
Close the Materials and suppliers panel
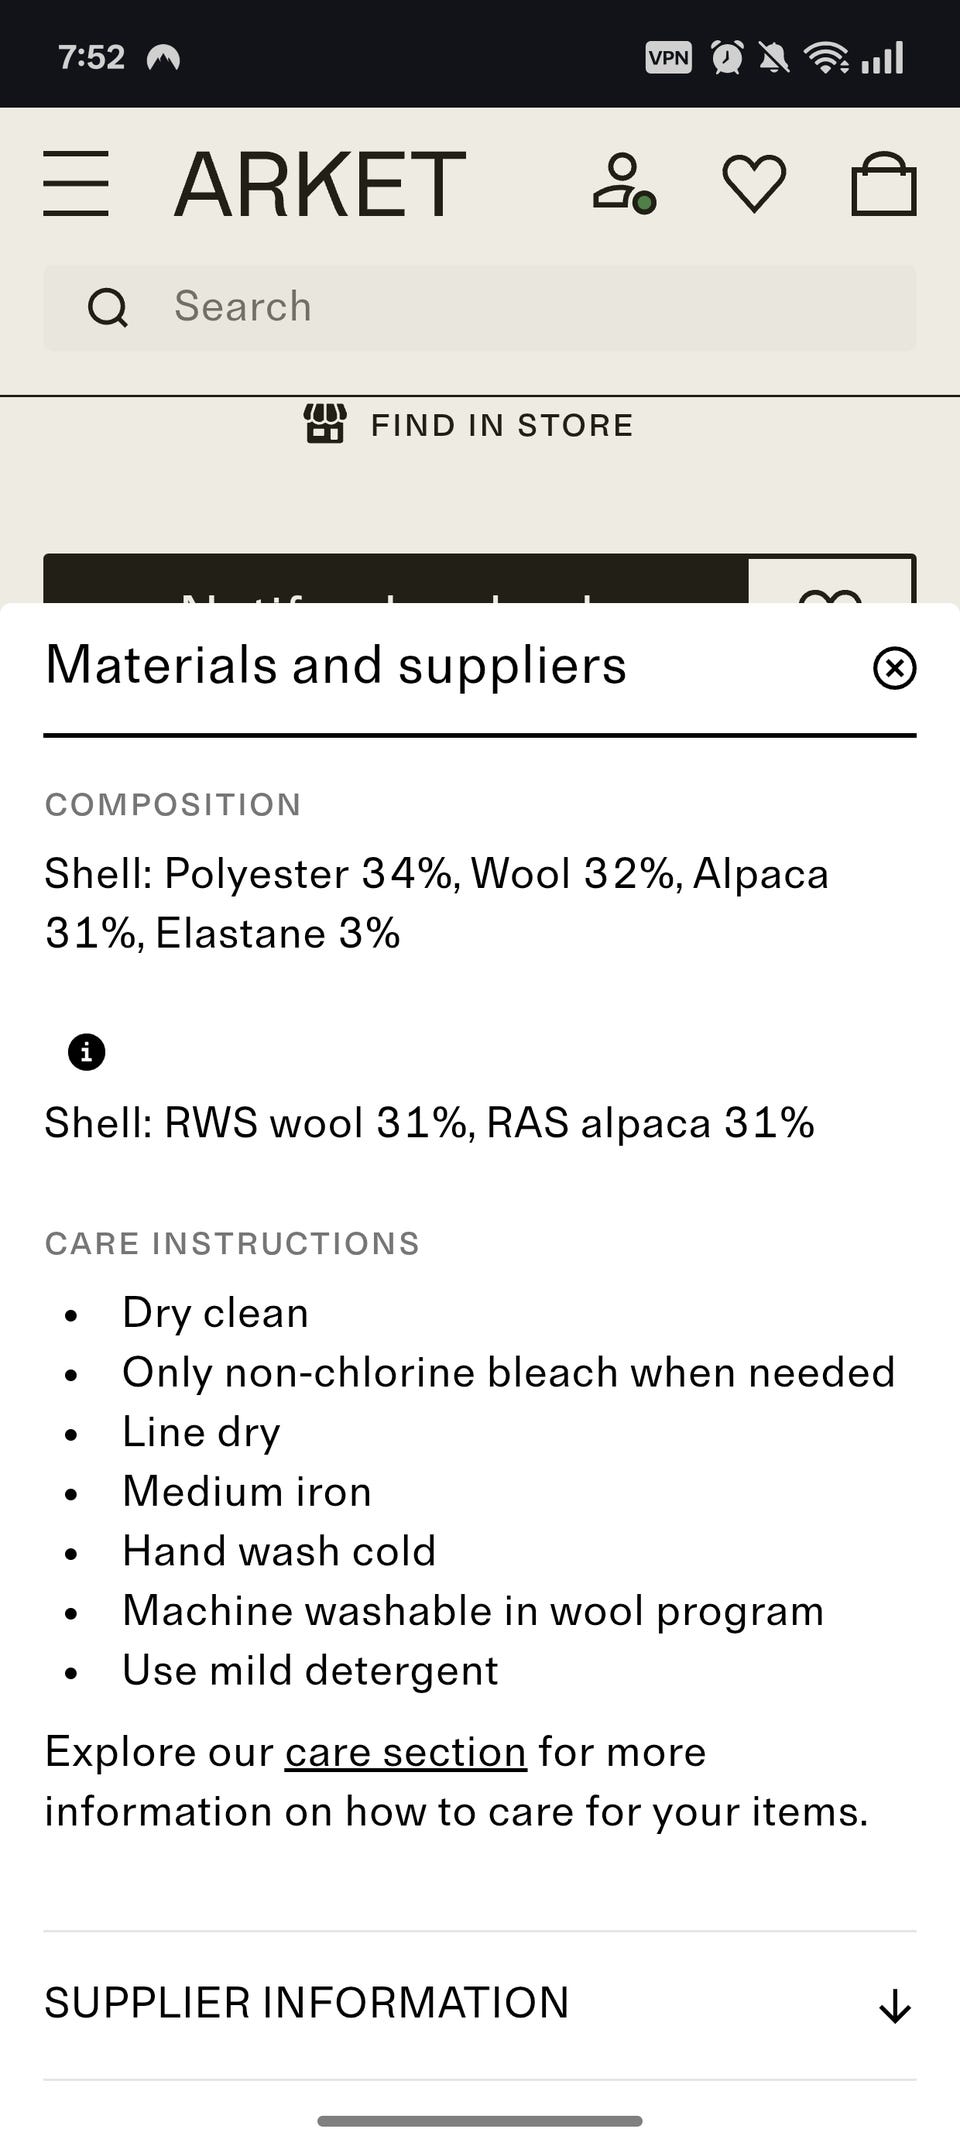894,668
